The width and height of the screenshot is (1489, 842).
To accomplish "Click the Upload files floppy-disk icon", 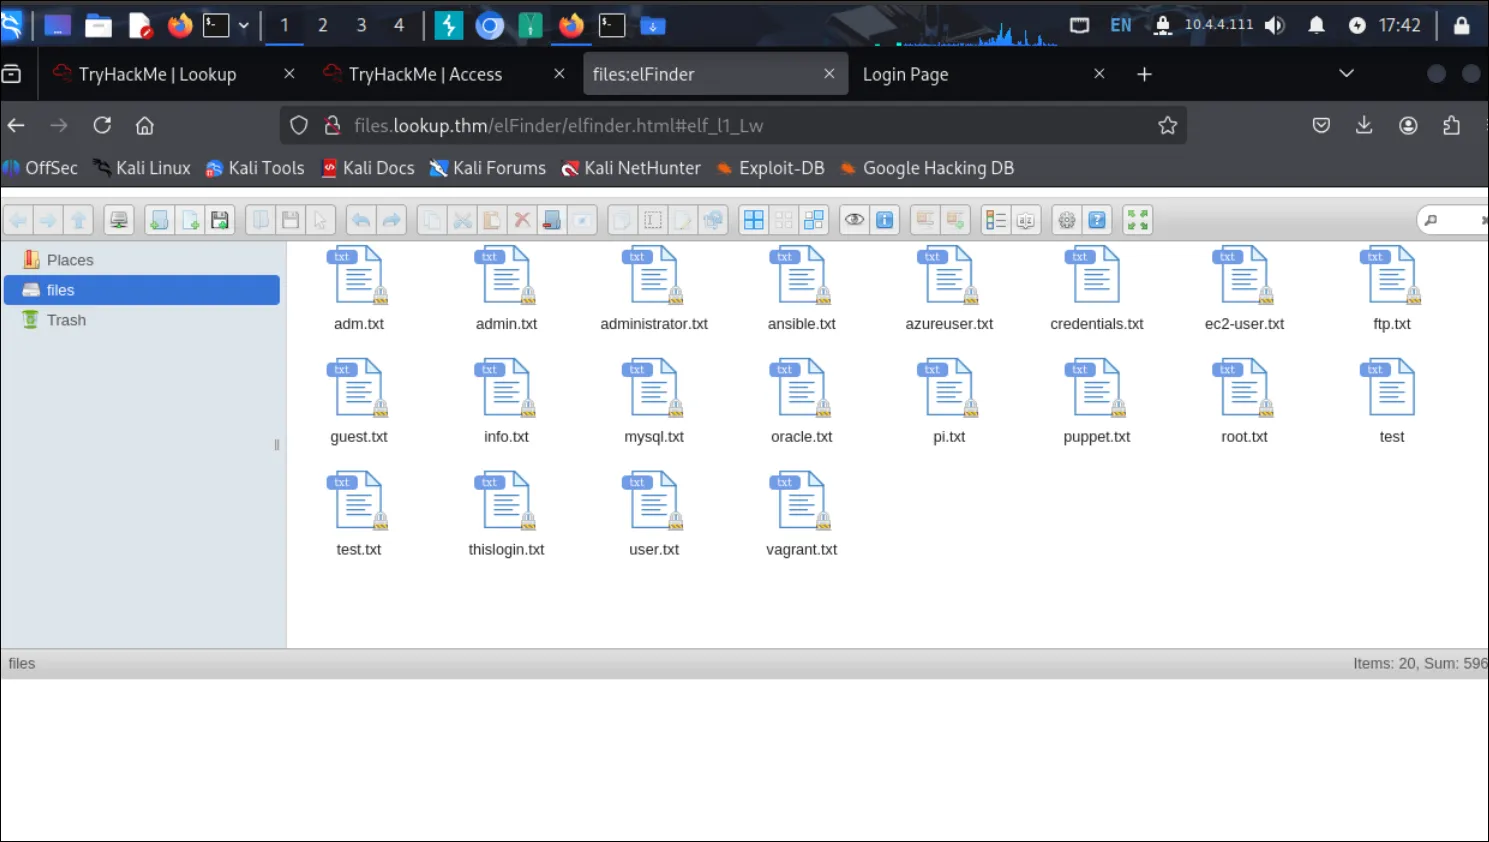I will pyautogui.click(x=220, y=220).
